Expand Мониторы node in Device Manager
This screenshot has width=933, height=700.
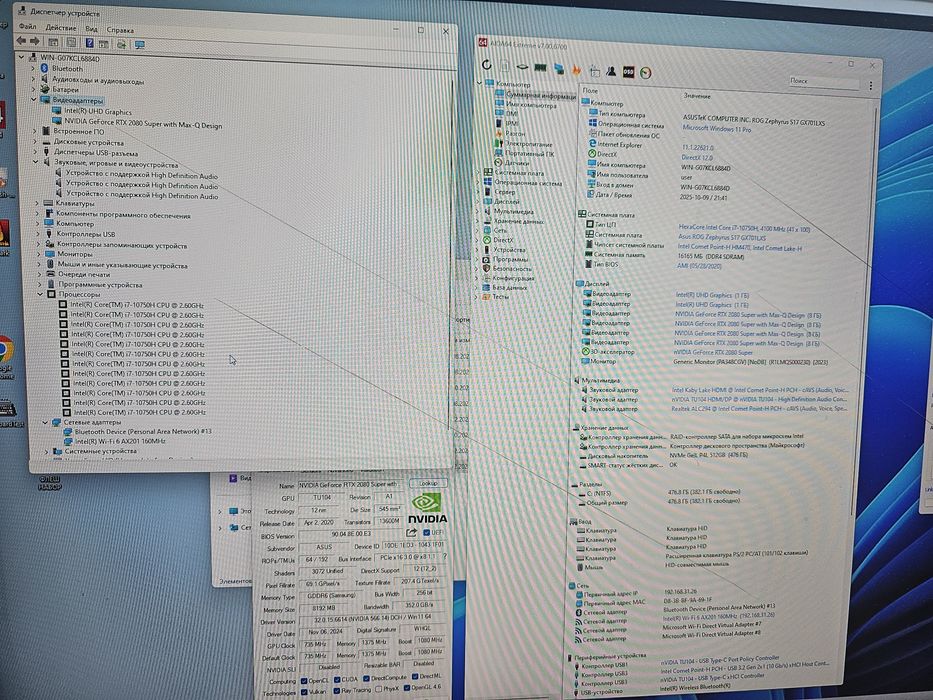tap(39, 254)
